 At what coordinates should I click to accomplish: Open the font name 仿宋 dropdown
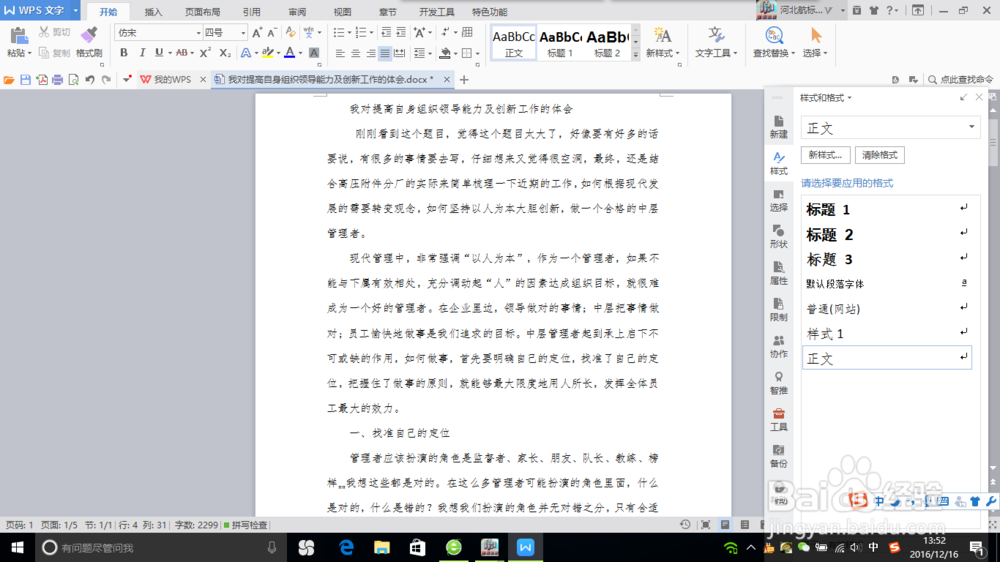coord(198,33)
